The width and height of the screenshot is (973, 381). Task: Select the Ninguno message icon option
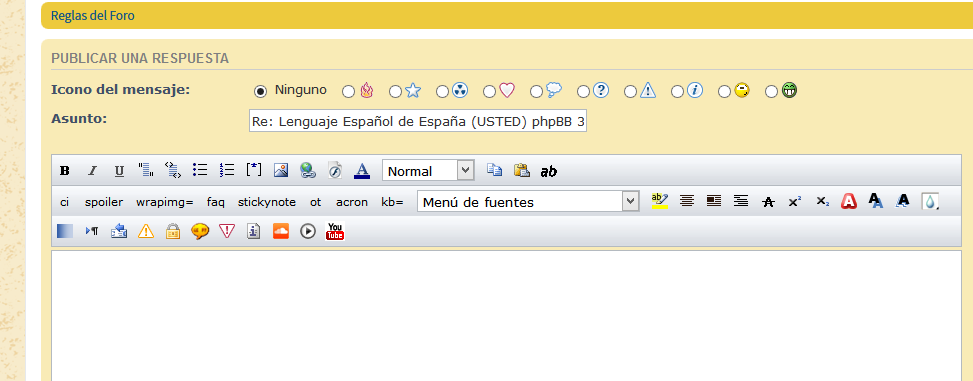pos(261,91)
